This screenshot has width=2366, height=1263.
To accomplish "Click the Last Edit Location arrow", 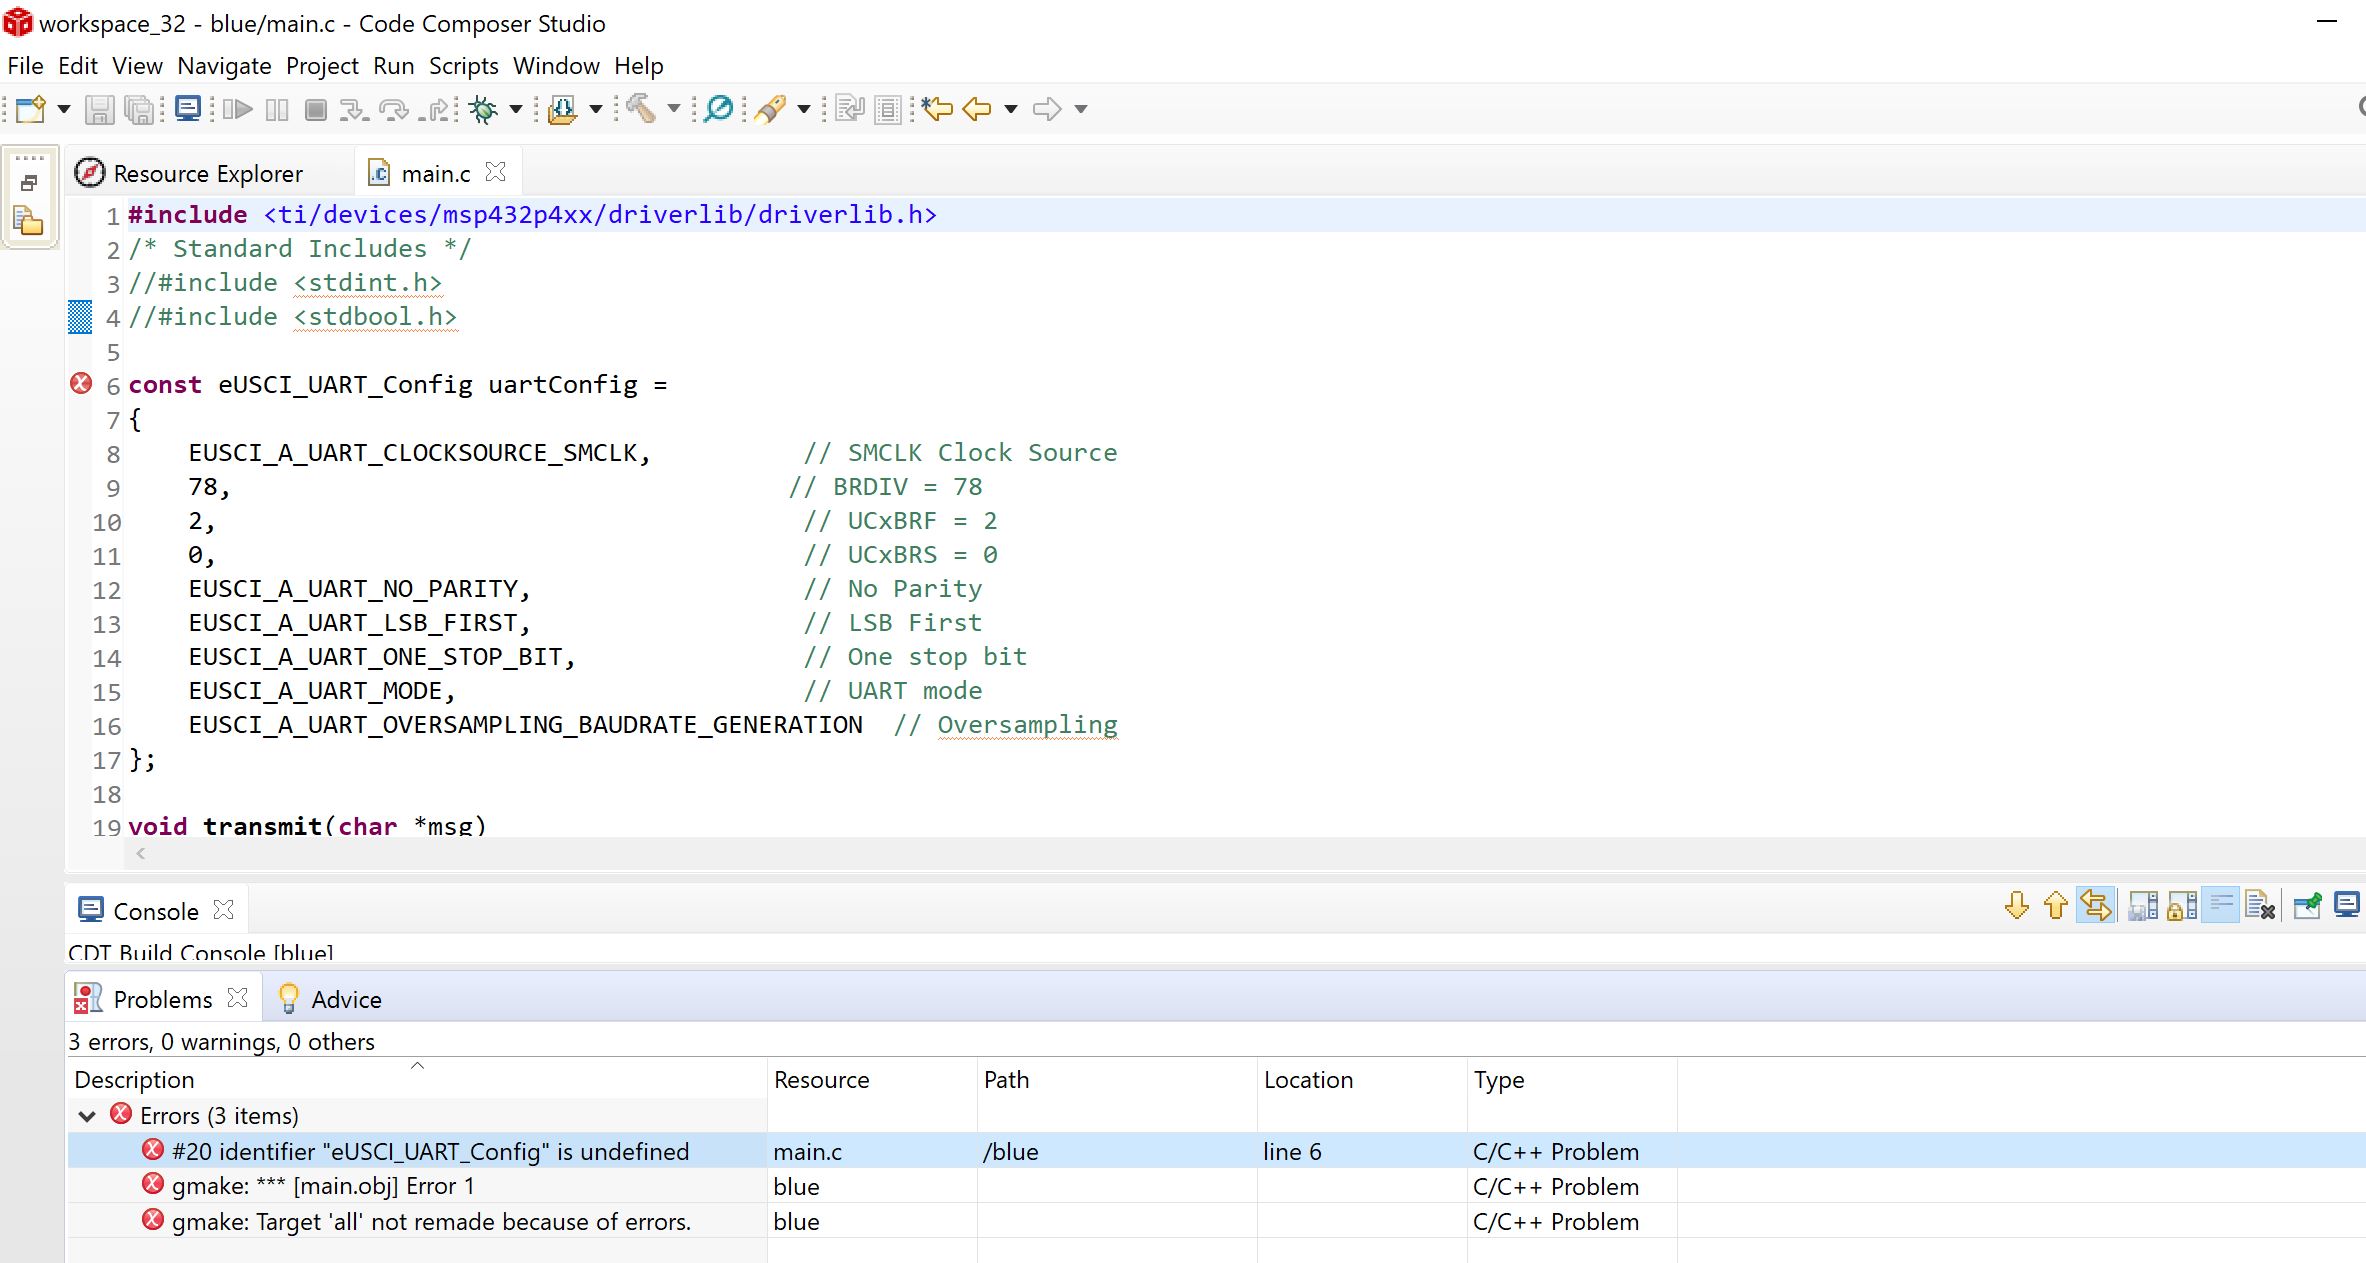I will [x=937, y=109].
